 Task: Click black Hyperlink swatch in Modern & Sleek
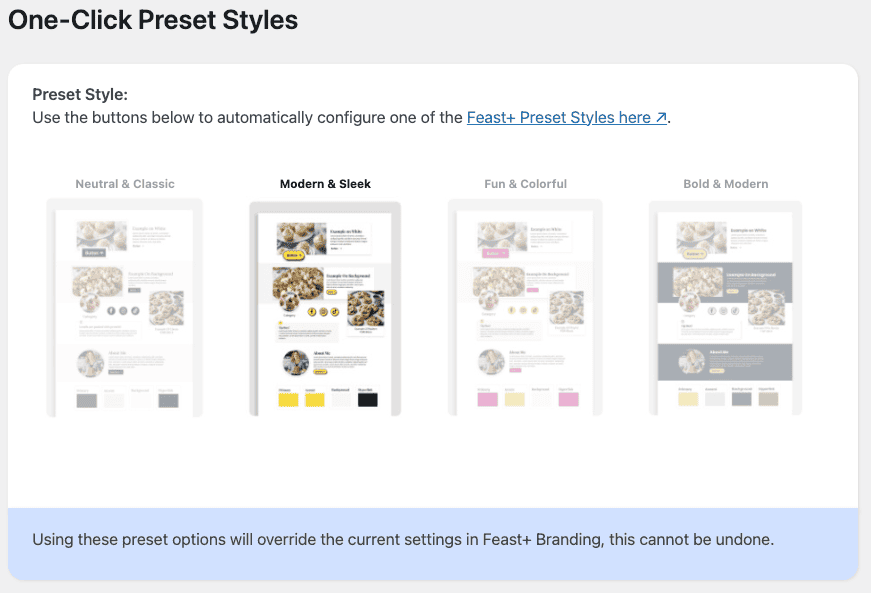click(x=367, y=400)
